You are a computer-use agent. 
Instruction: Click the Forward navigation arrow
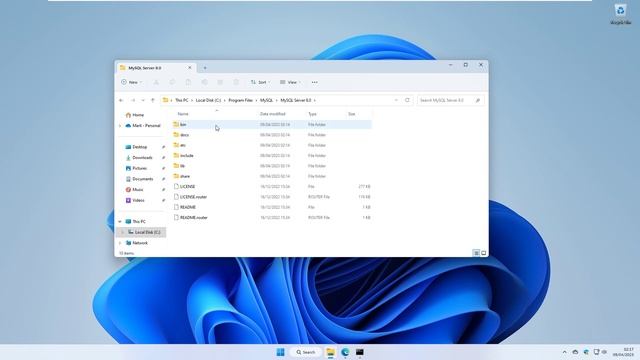133,100
